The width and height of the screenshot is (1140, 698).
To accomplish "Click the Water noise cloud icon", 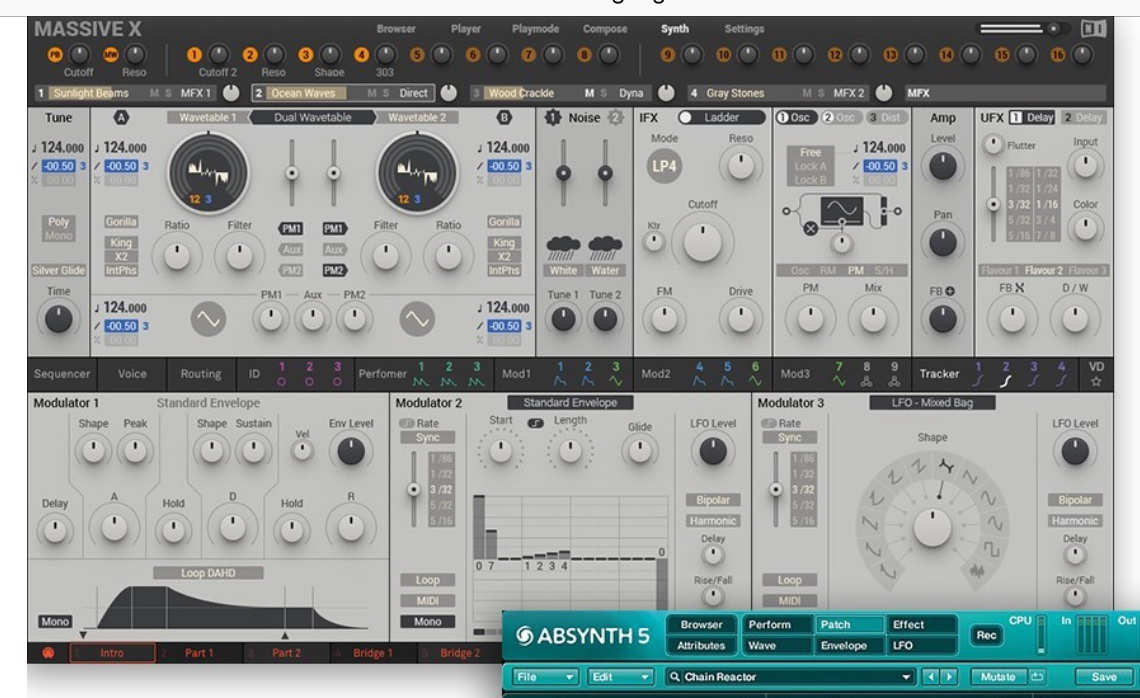I will 605,248.
